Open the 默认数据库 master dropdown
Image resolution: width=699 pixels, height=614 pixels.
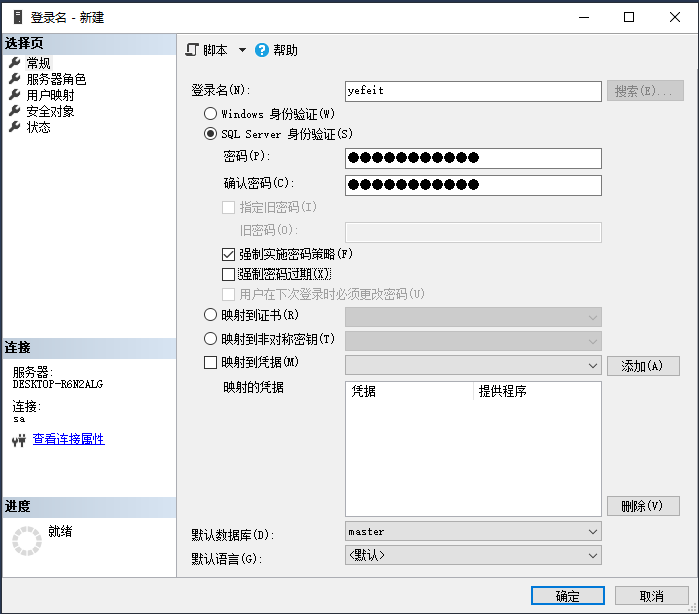coord(473,532)
